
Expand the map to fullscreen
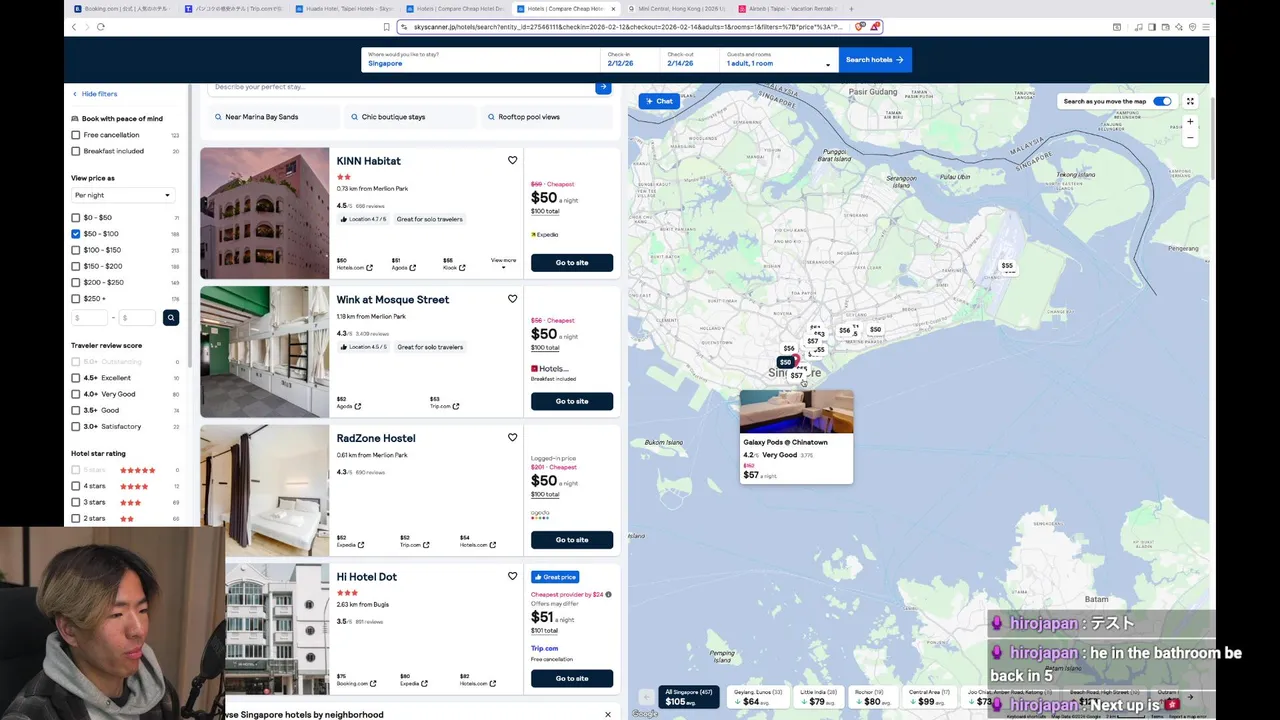click(x=1190, y=101)
